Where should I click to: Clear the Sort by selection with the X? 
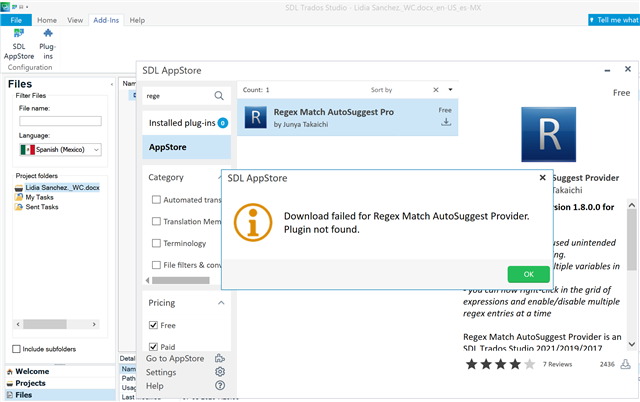pyautogui.click(x=436, y=90)
